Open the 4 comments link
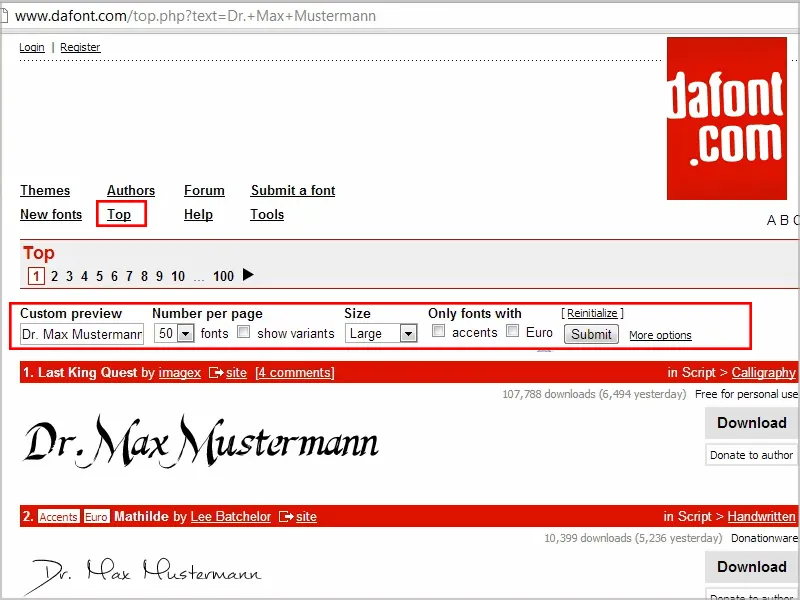Image resolution: width=800 pixels, height=600 pixels. pos(295,373)
